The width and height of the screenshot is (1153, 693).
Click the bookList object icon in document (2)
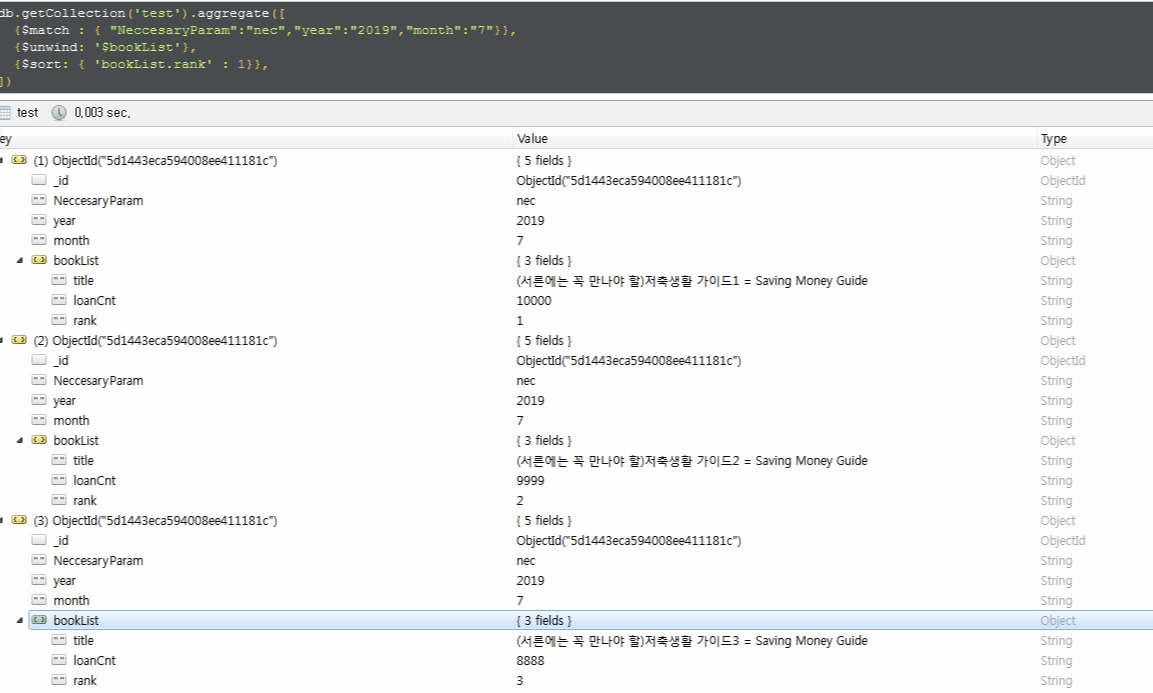pos(39,441)
